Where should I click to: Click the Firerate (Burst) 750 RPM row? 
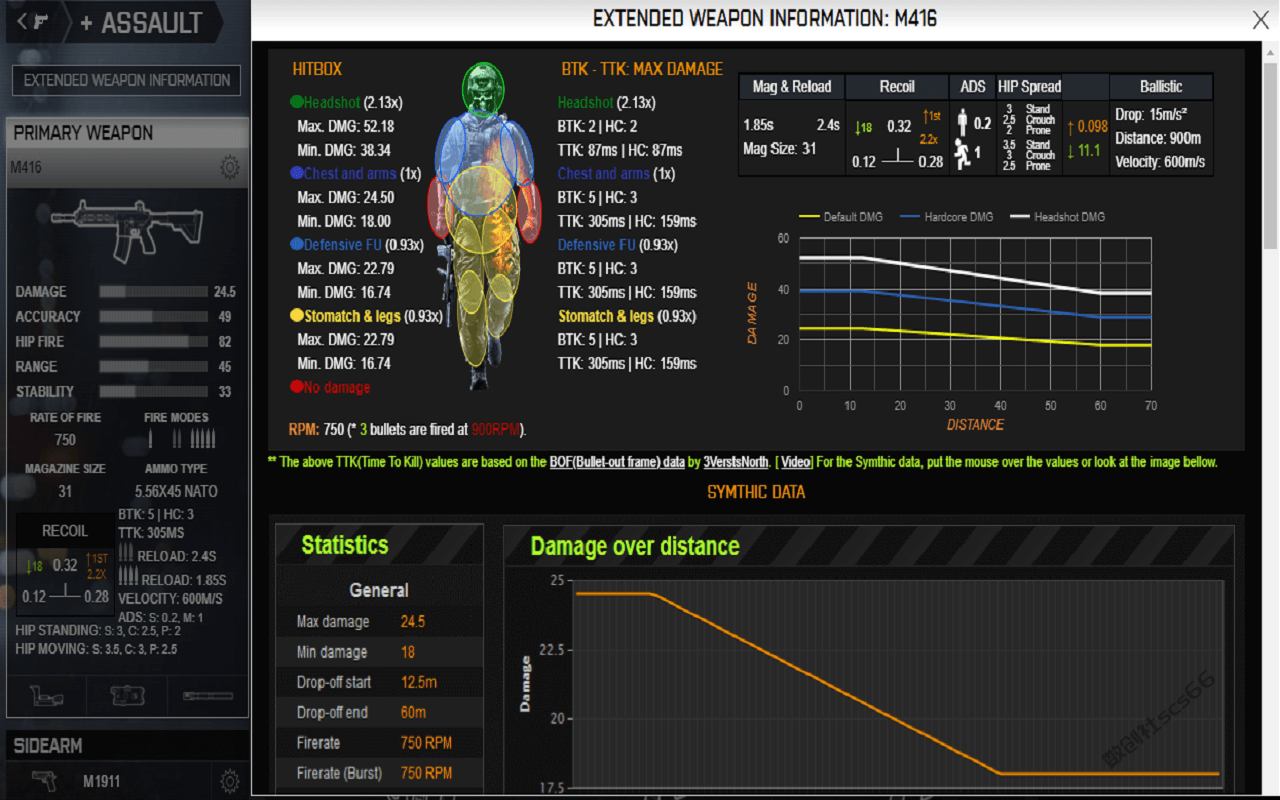coord(380,773)
